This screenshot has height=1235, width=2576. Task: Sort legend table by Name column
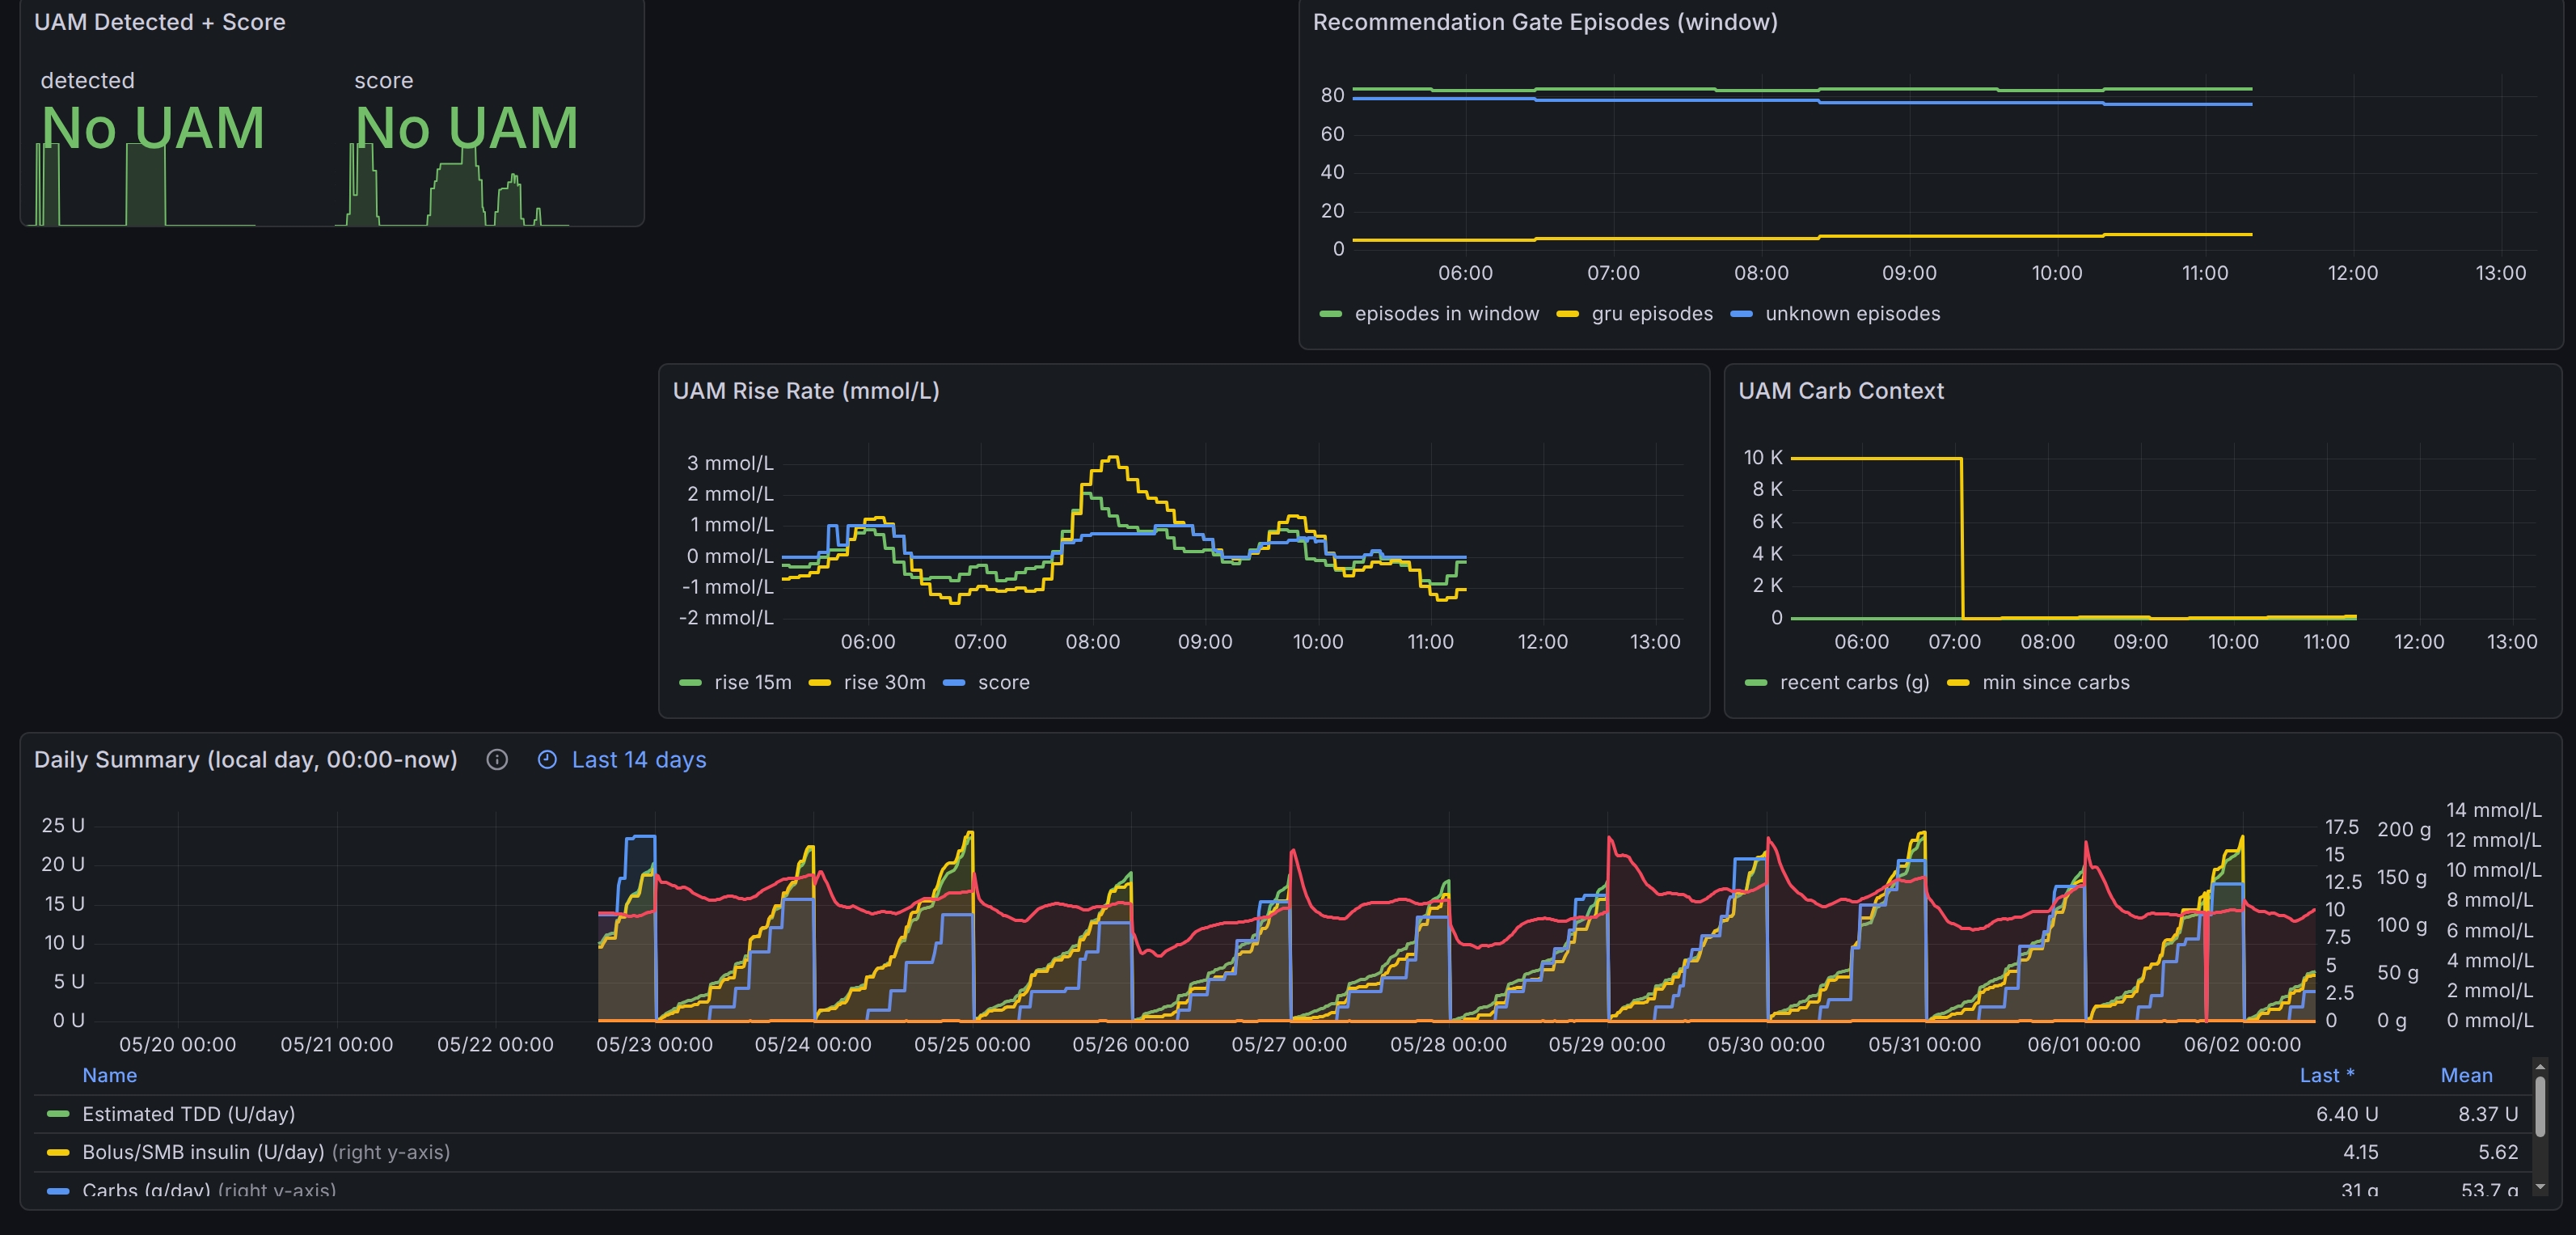[109, 1075]
